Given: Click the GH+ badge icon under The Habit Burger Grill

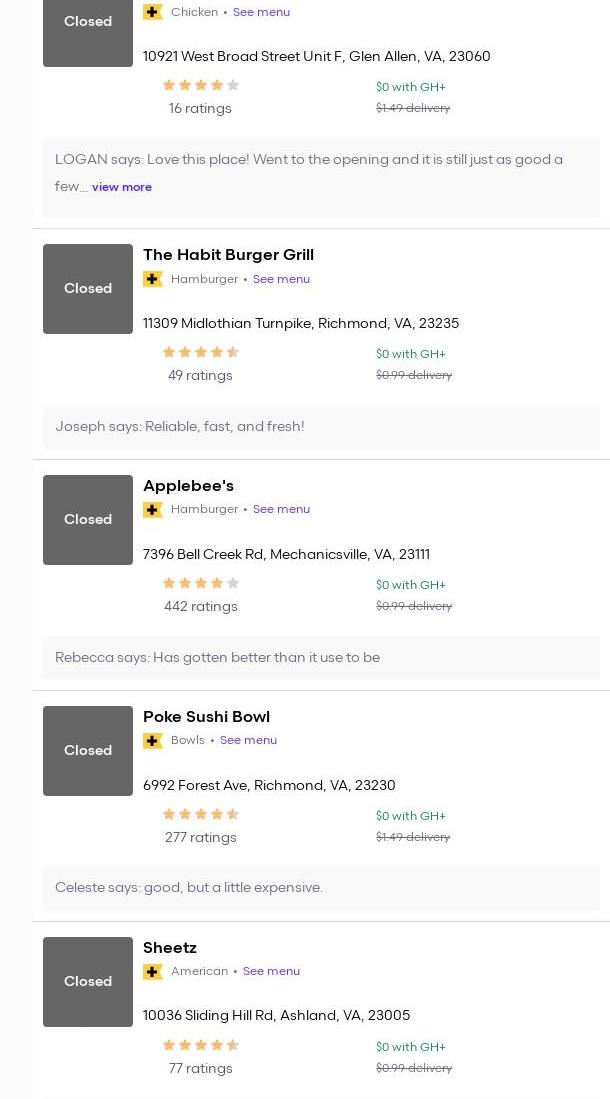Looking at the screenshot, I should click(153, 279).
